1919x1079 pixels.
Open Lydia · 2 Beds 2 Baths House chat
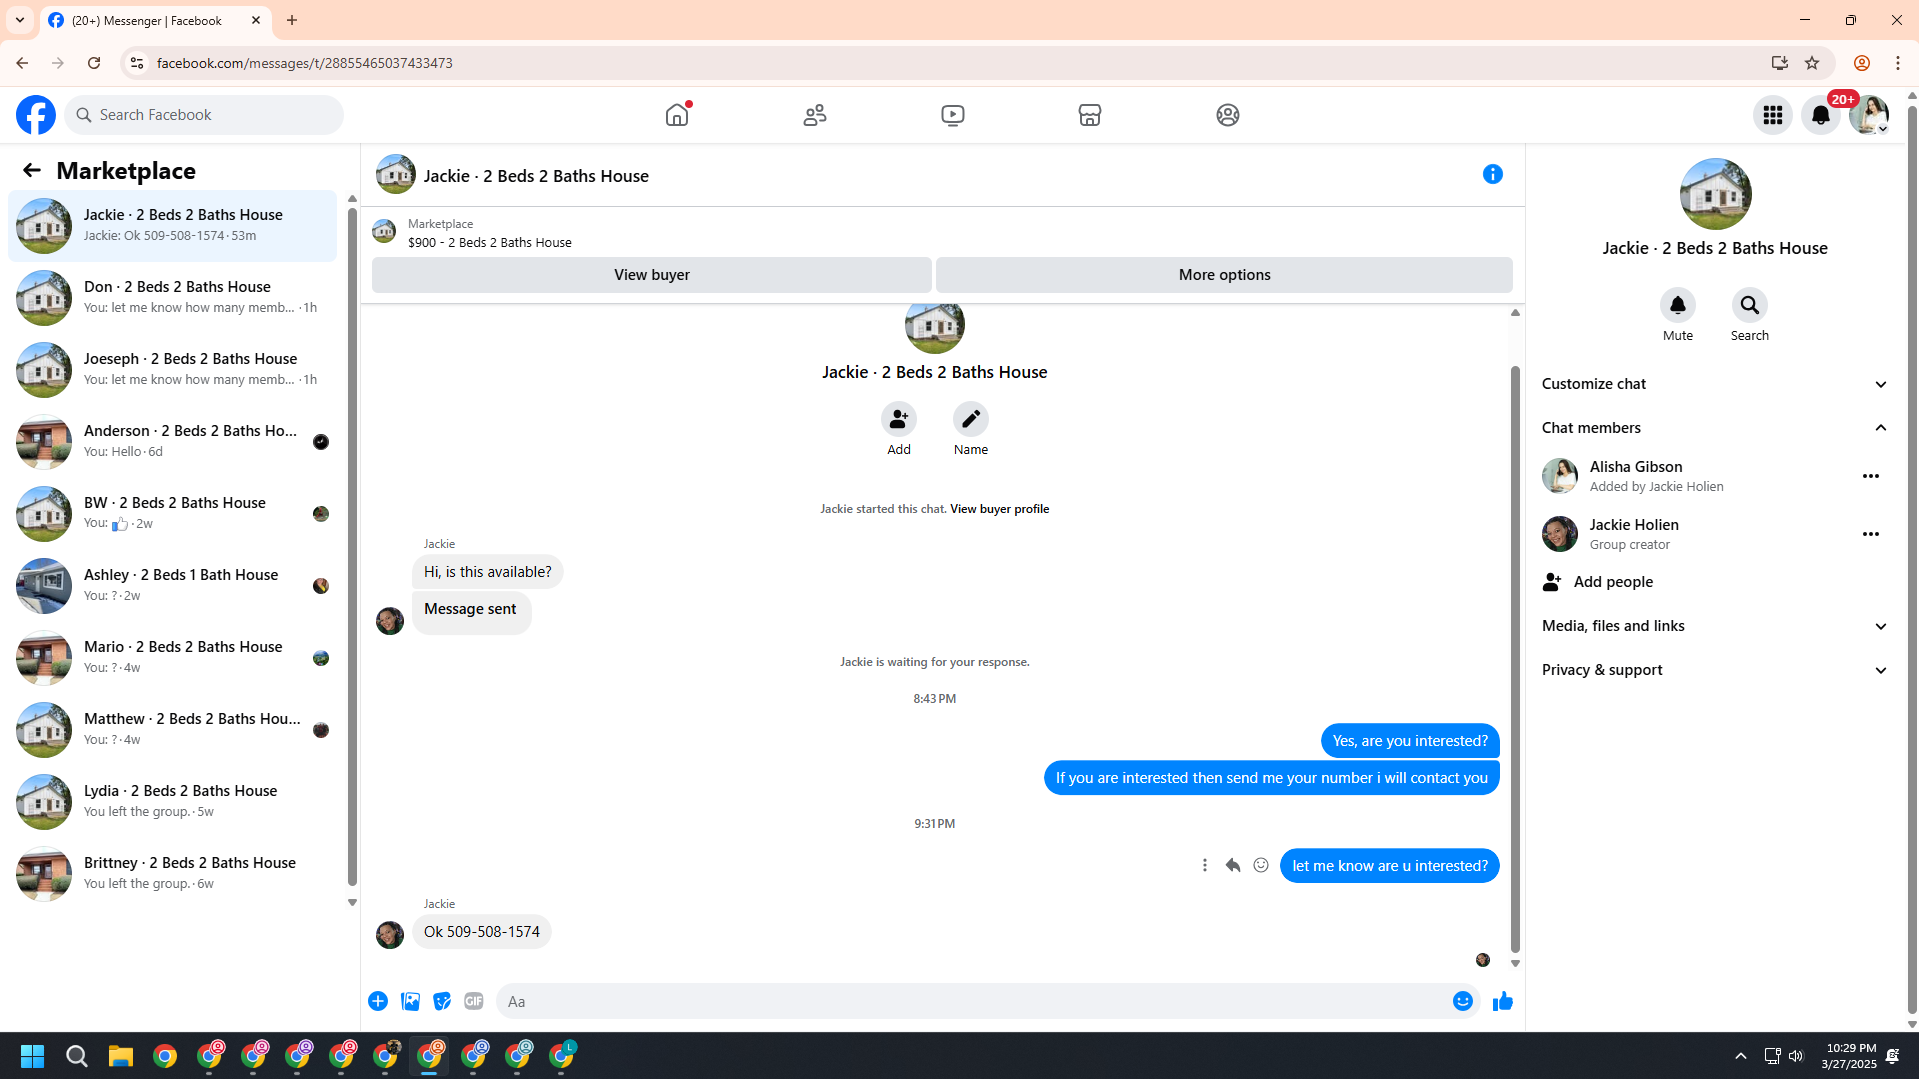coord(173,802)
